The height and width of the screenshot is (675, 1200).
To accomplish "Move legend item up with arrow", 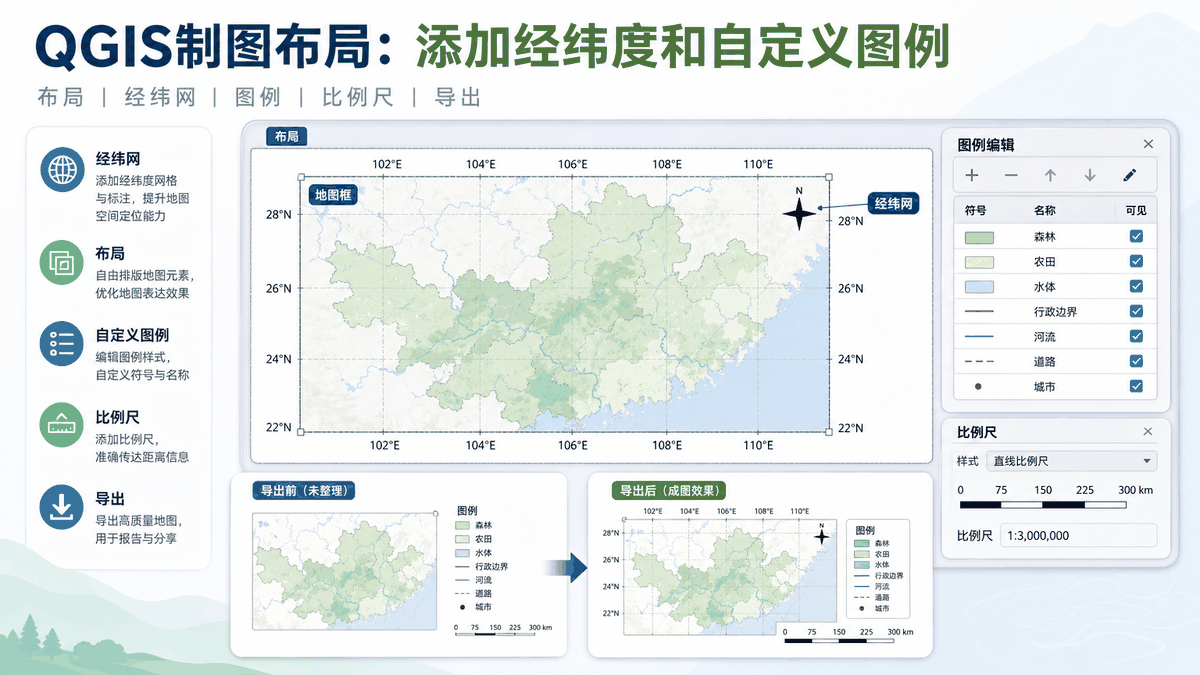I will pos(1050,175).
